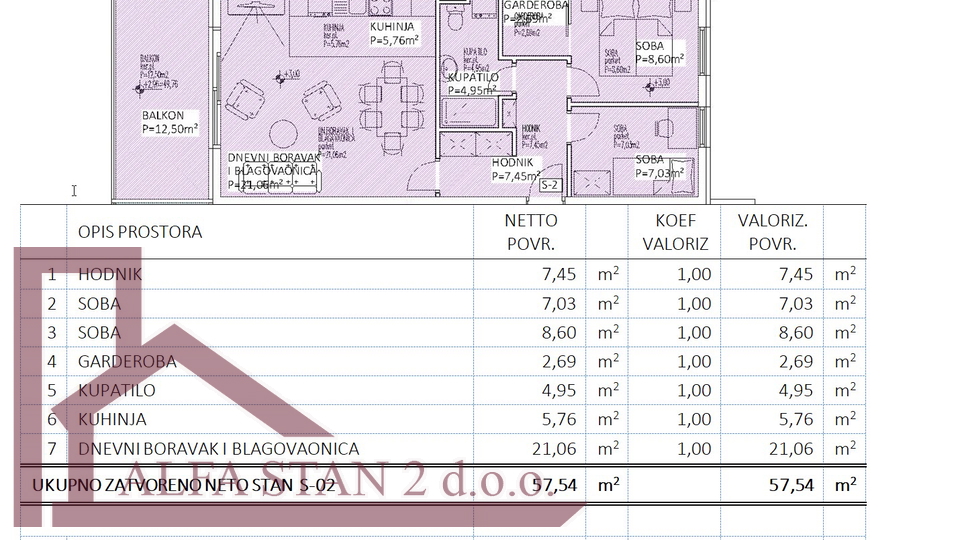The height and width of the screenshot is (540, 960).
Task: Select netto value 2,69 for GARDEROBA
Action: pos(559,361)
